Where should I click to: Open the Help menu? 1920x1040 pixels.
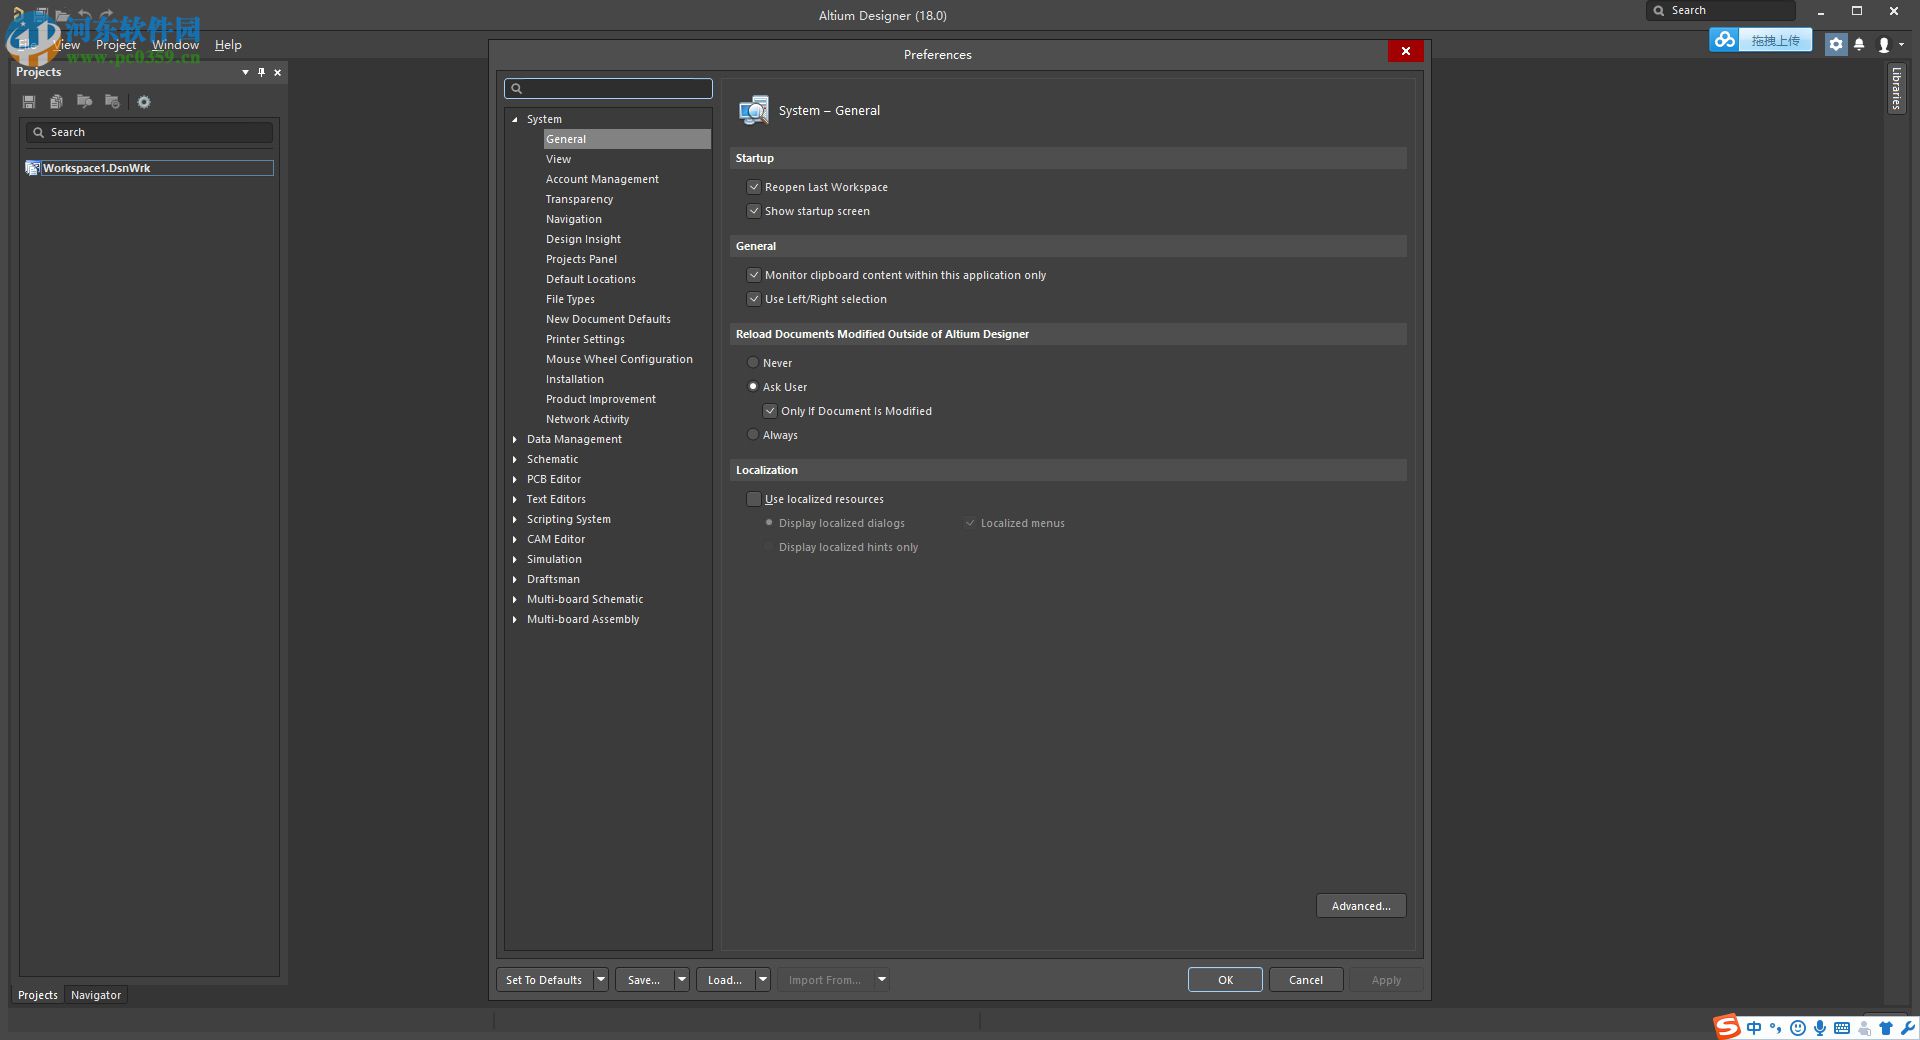tap(228, 45)
